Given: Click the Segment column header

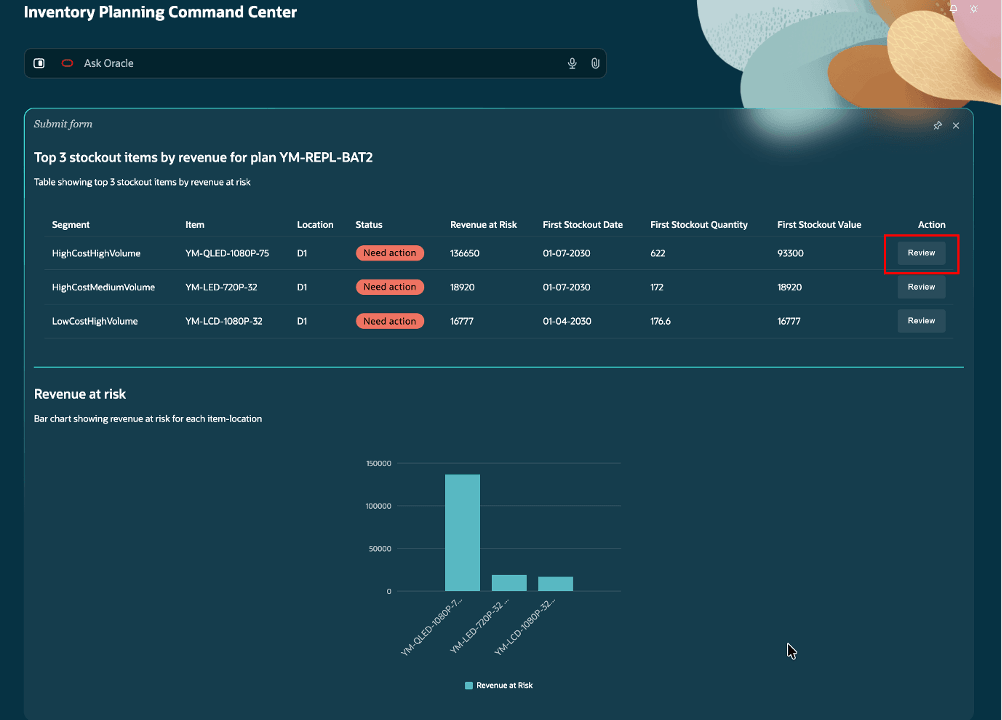Looking at the screenshot, I should (x=70, y=225).
